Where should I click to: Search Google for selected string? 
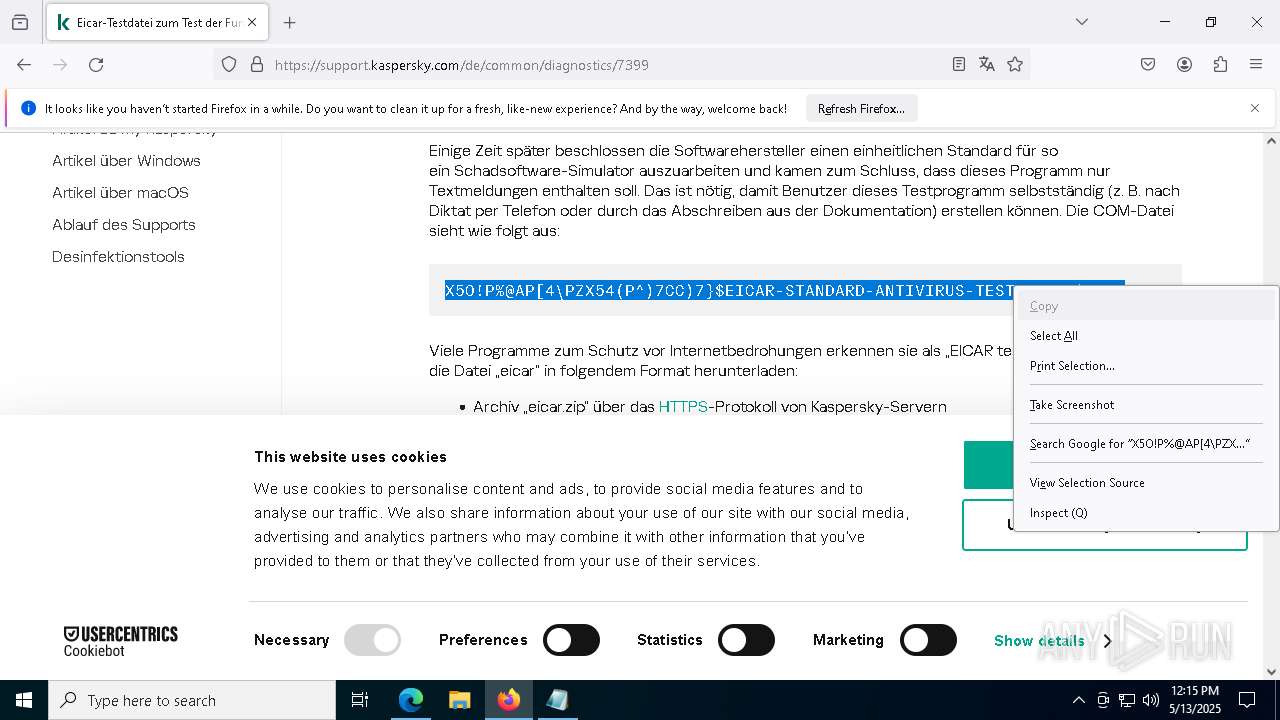coord(1146,444)
